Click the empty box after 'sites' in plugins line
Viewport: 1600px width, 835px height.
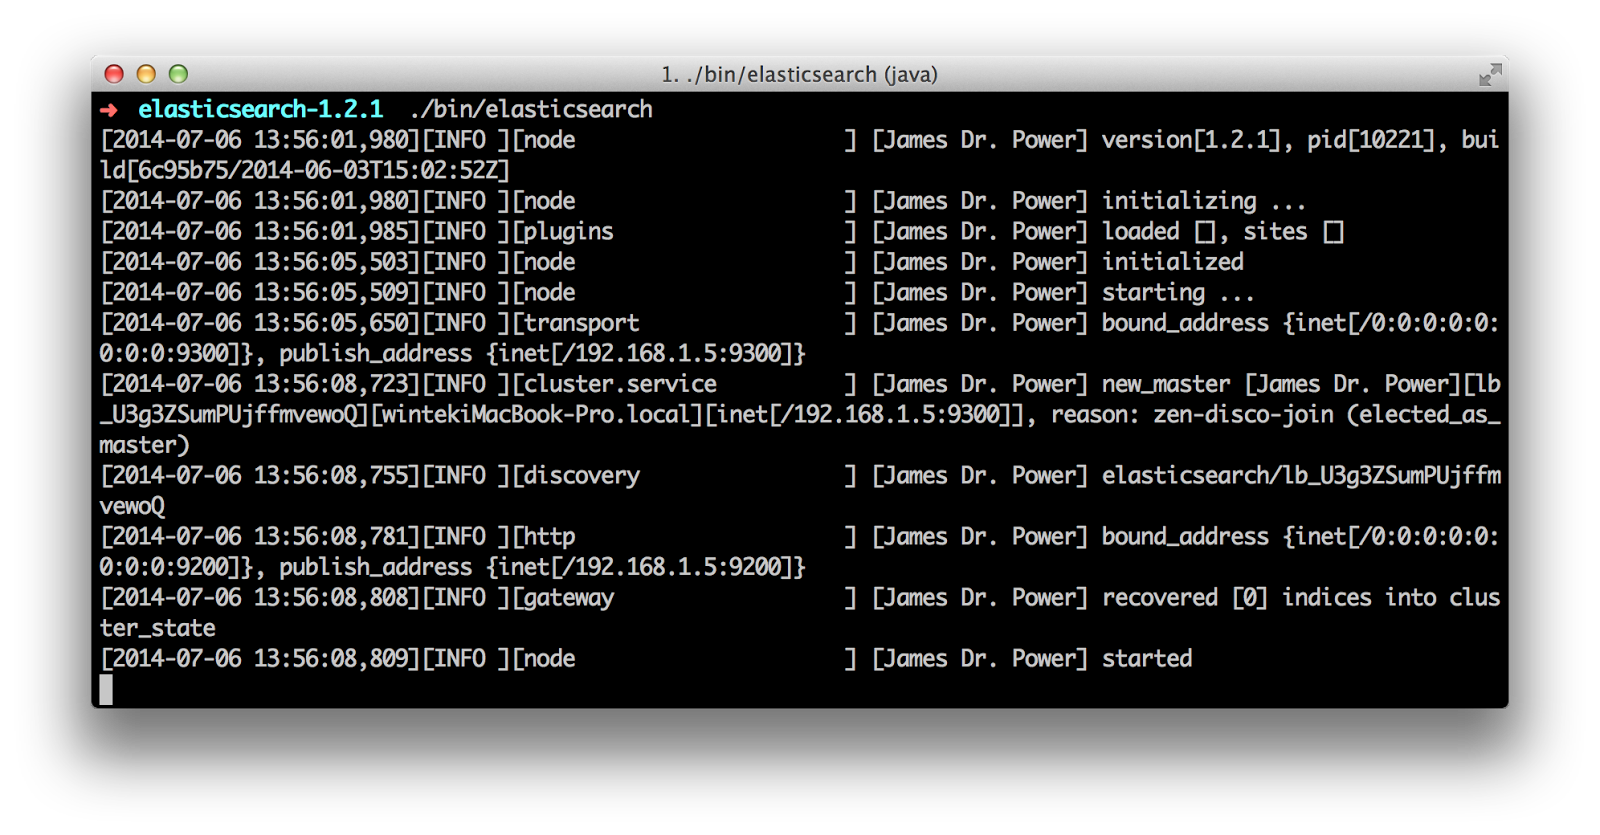pyautogui.click(x=1333, y=232)
